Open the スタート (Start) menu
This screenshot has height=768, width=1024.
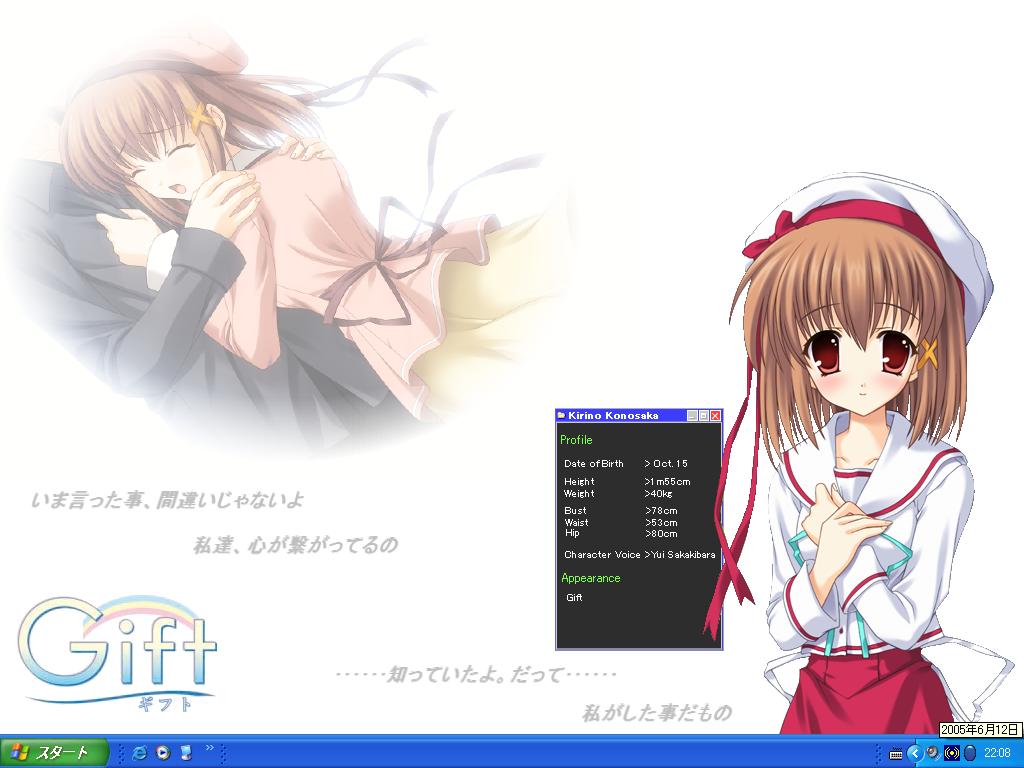pos(54,753)
